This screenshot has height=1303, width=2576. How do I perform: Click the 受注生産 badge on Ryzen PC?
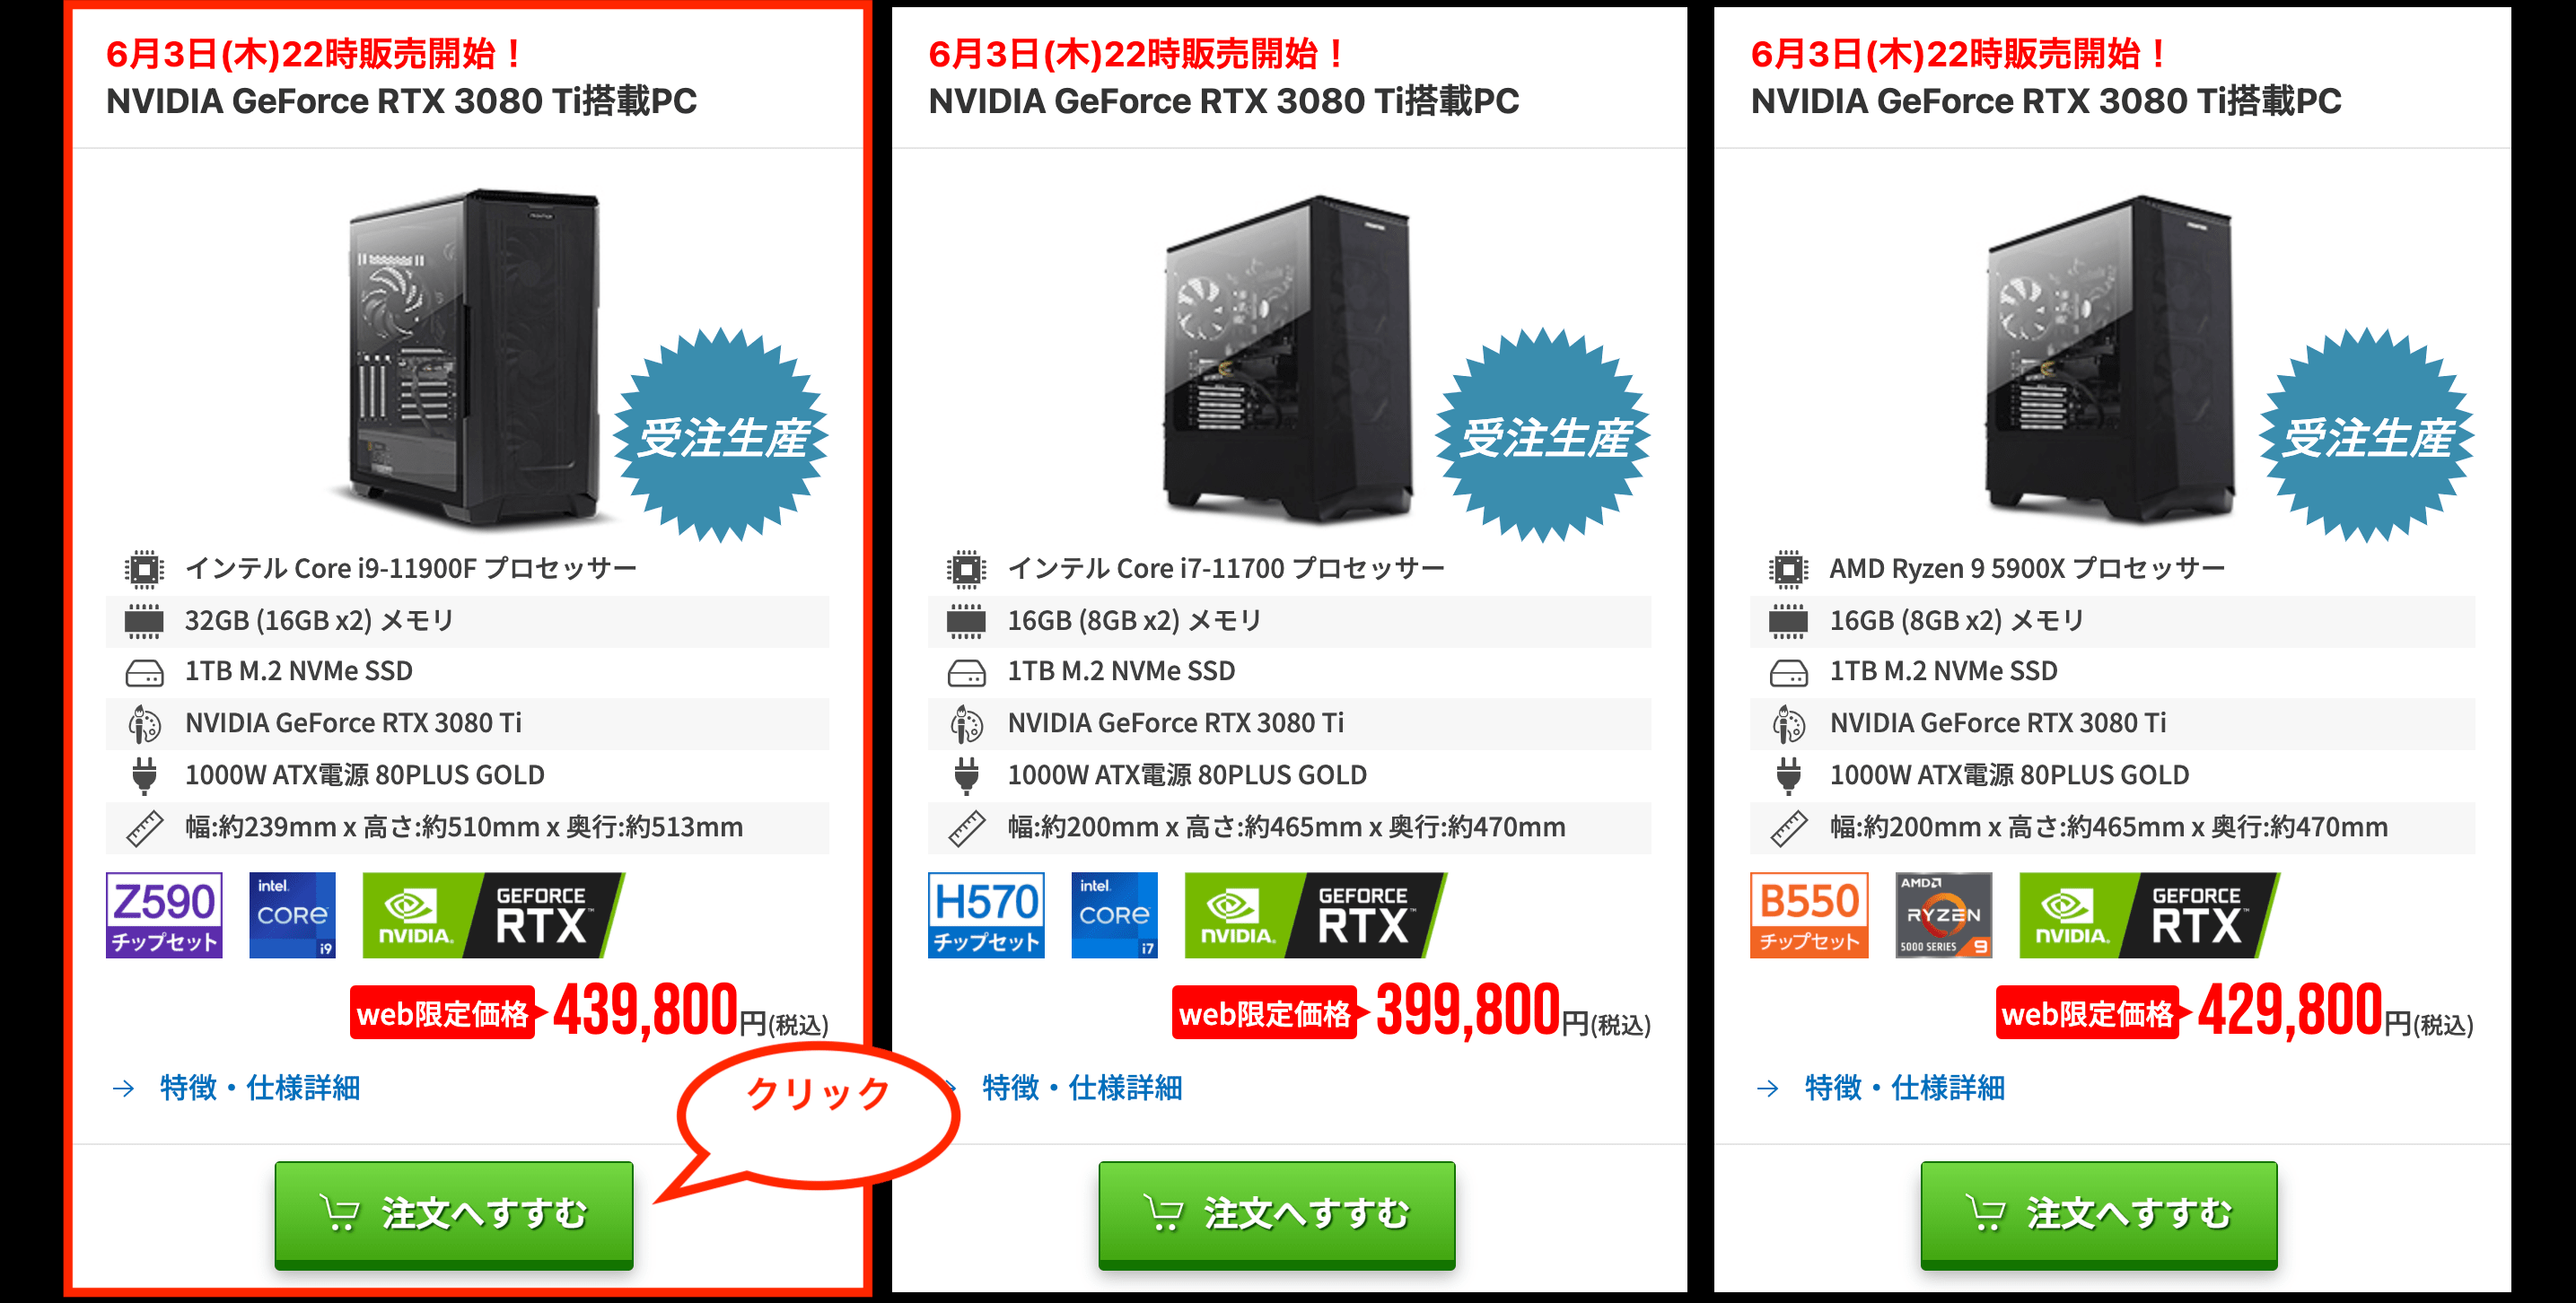(2366, 435)
